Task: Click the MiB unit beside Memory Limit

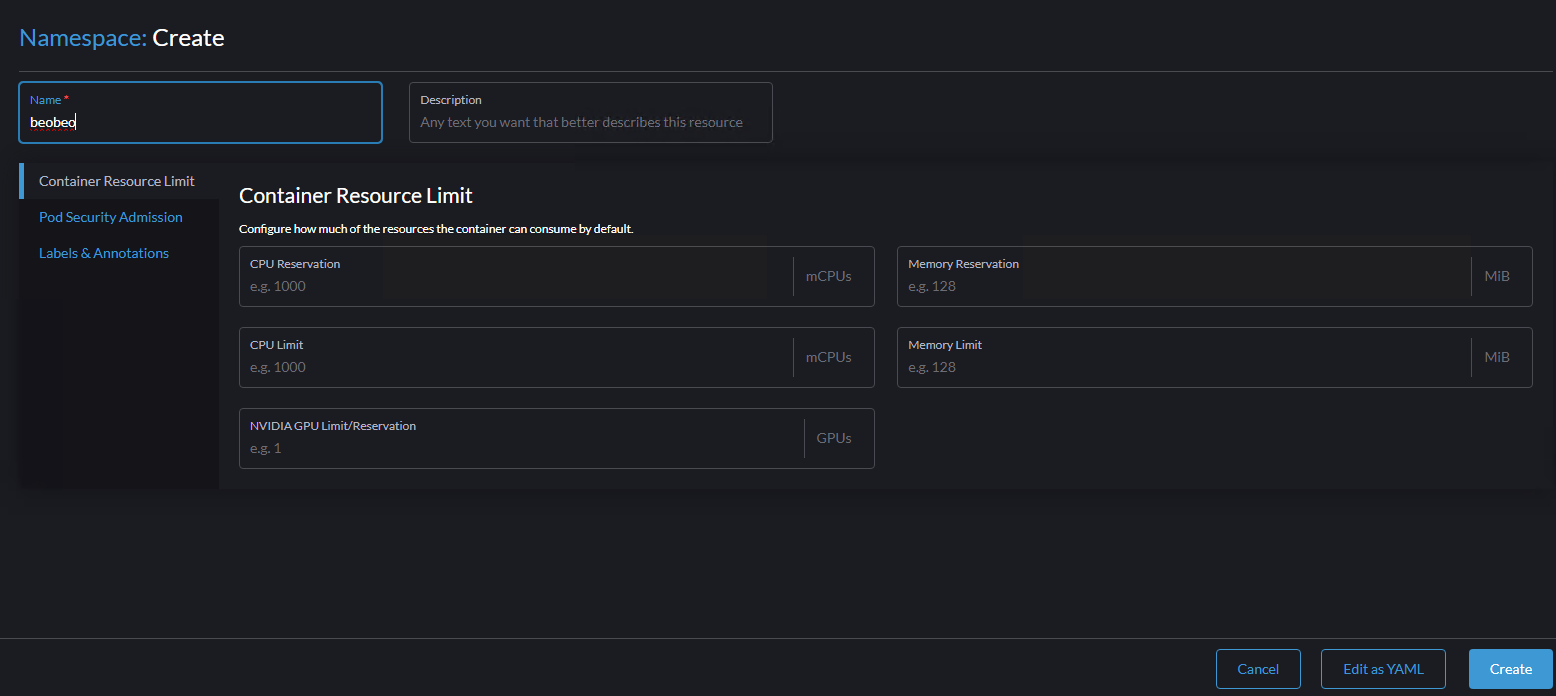Action: (x=1496, y=357)
